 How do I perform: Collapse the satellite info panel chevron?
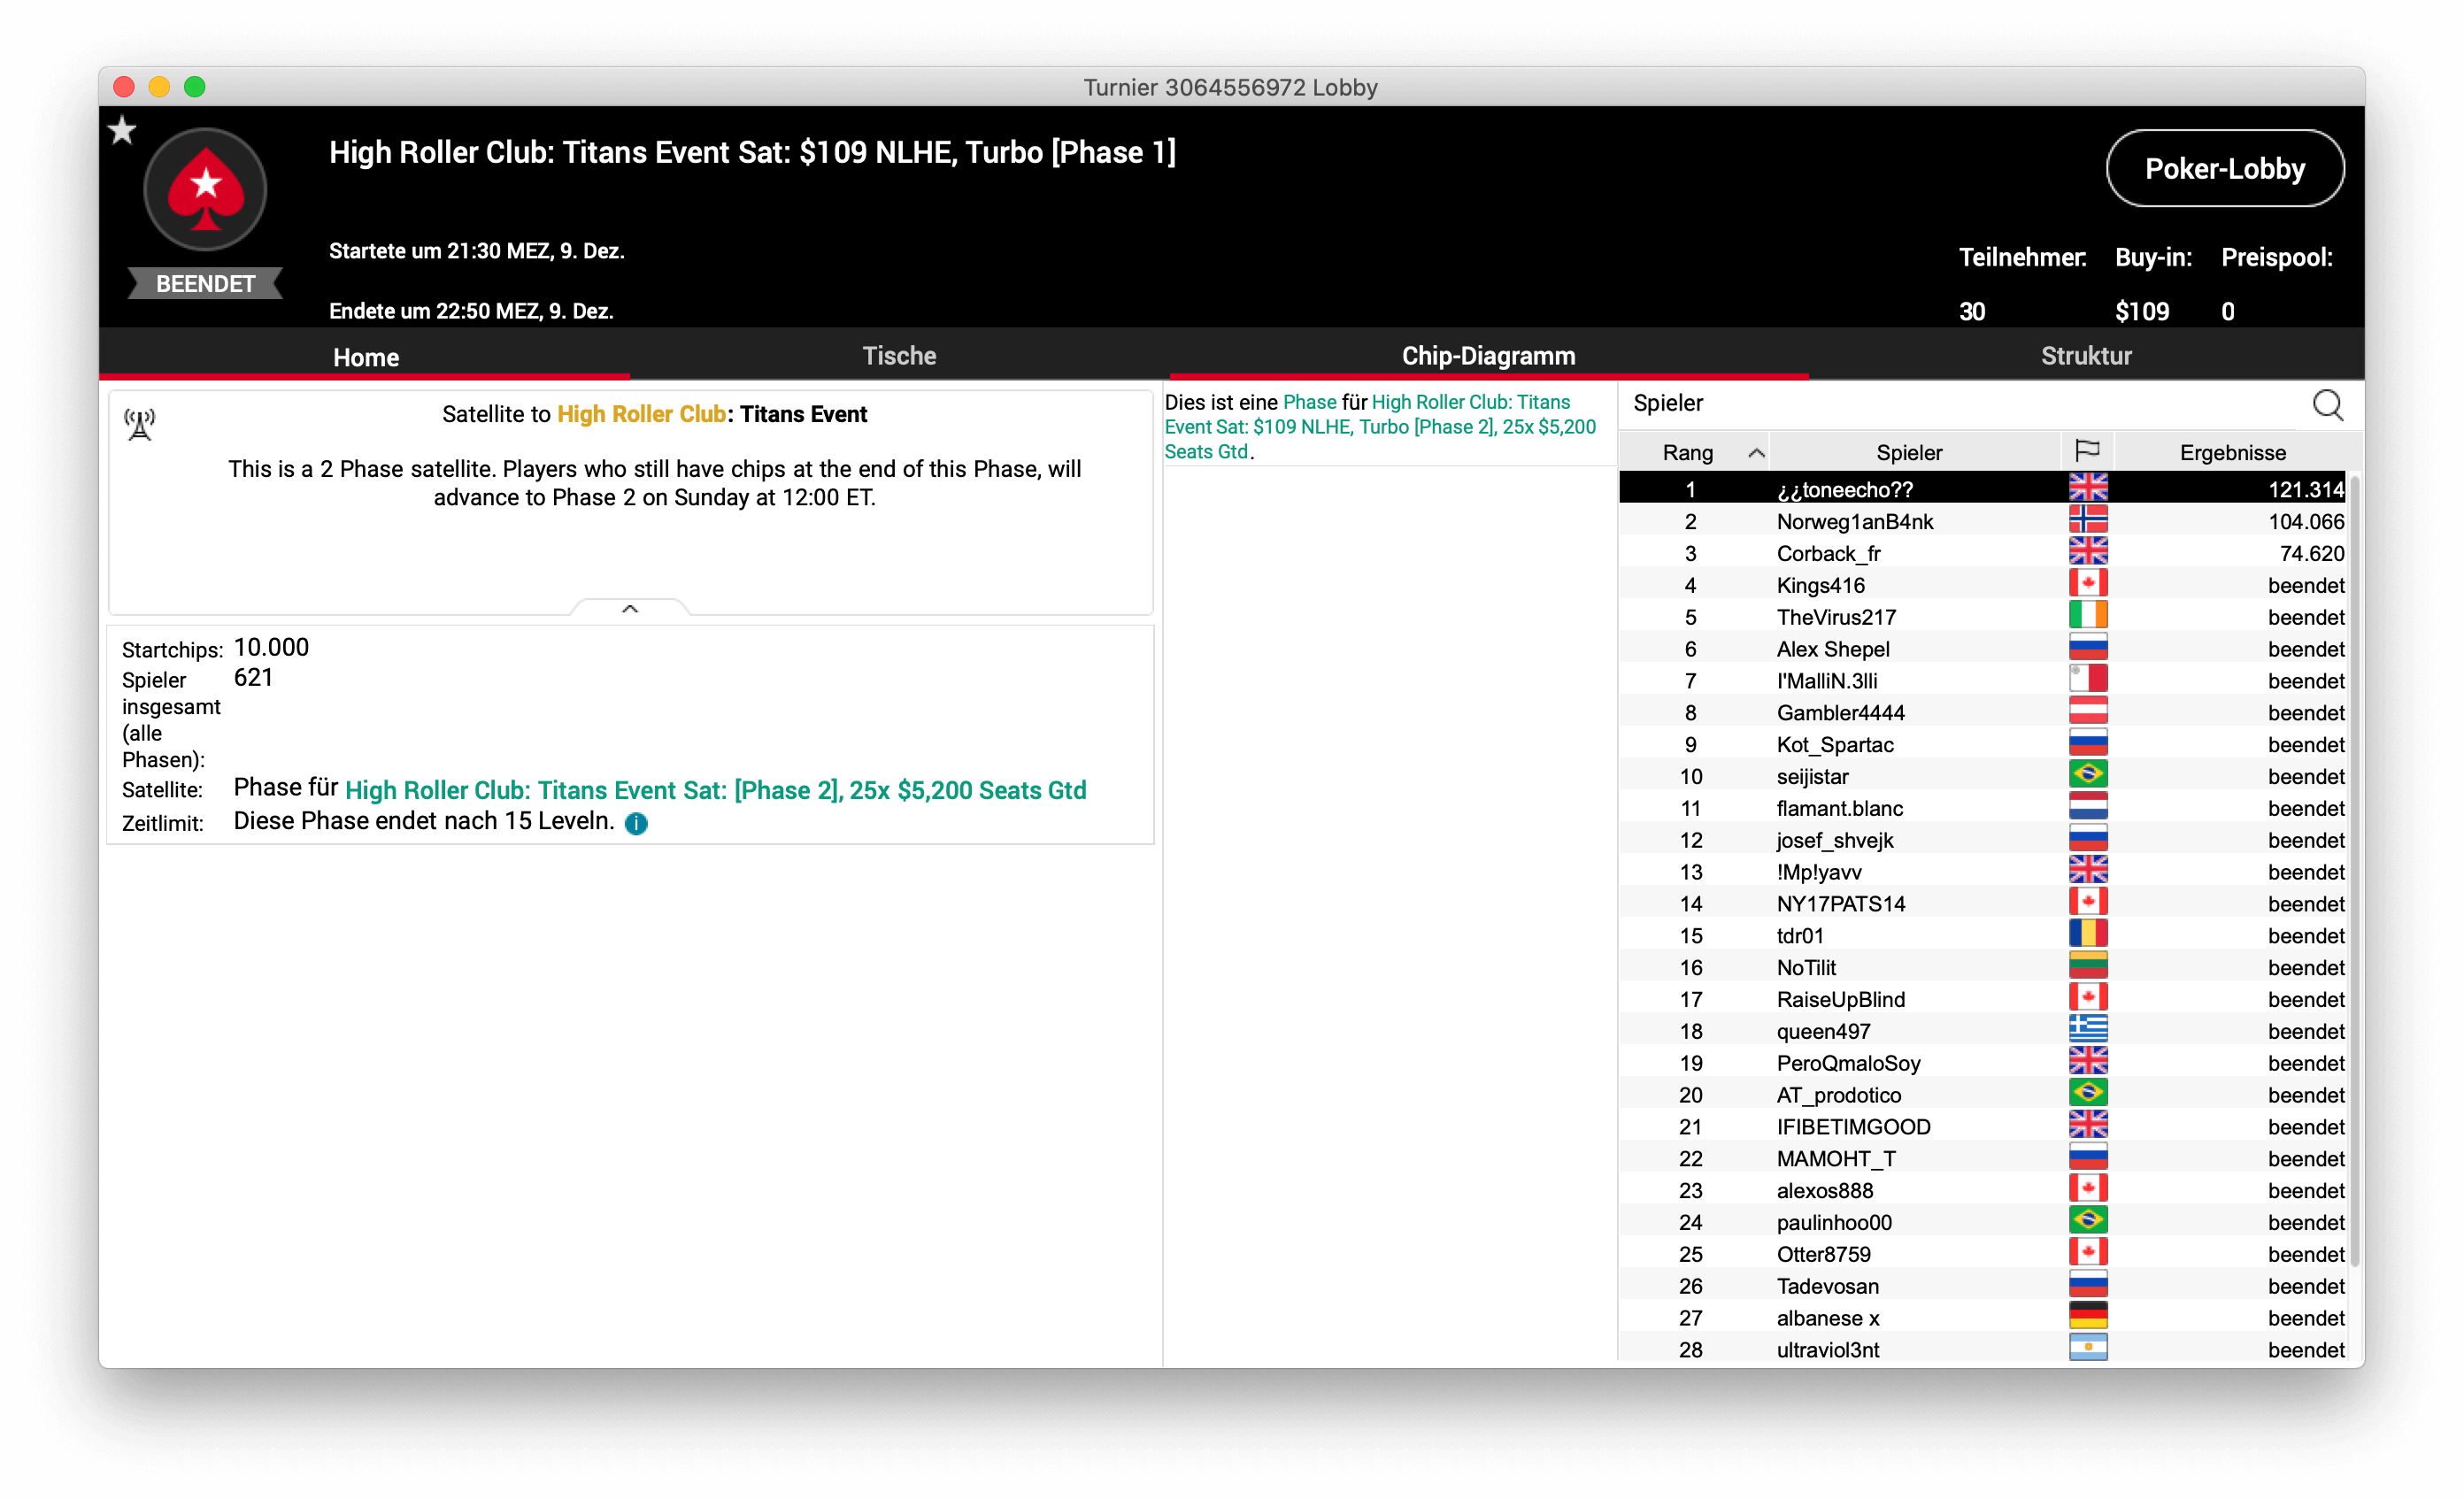(x=629, y=608)
